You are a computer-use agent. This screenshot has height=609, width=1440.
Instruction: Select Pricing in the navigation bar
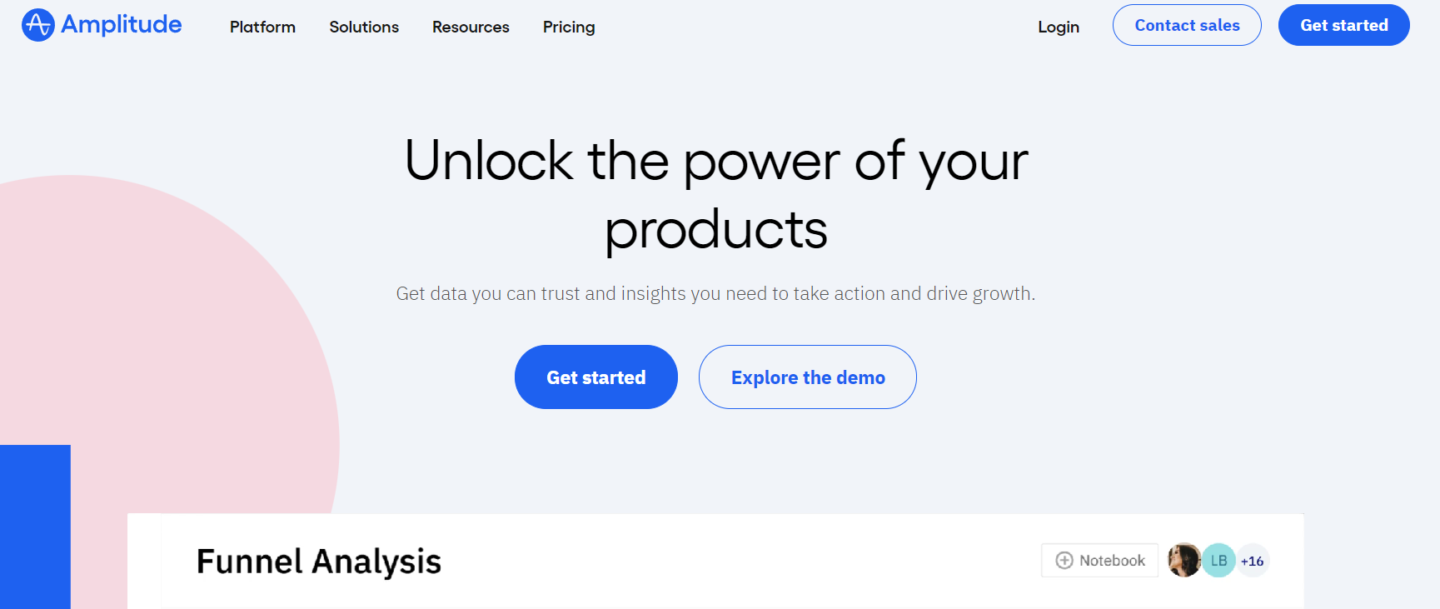point(568,27)
